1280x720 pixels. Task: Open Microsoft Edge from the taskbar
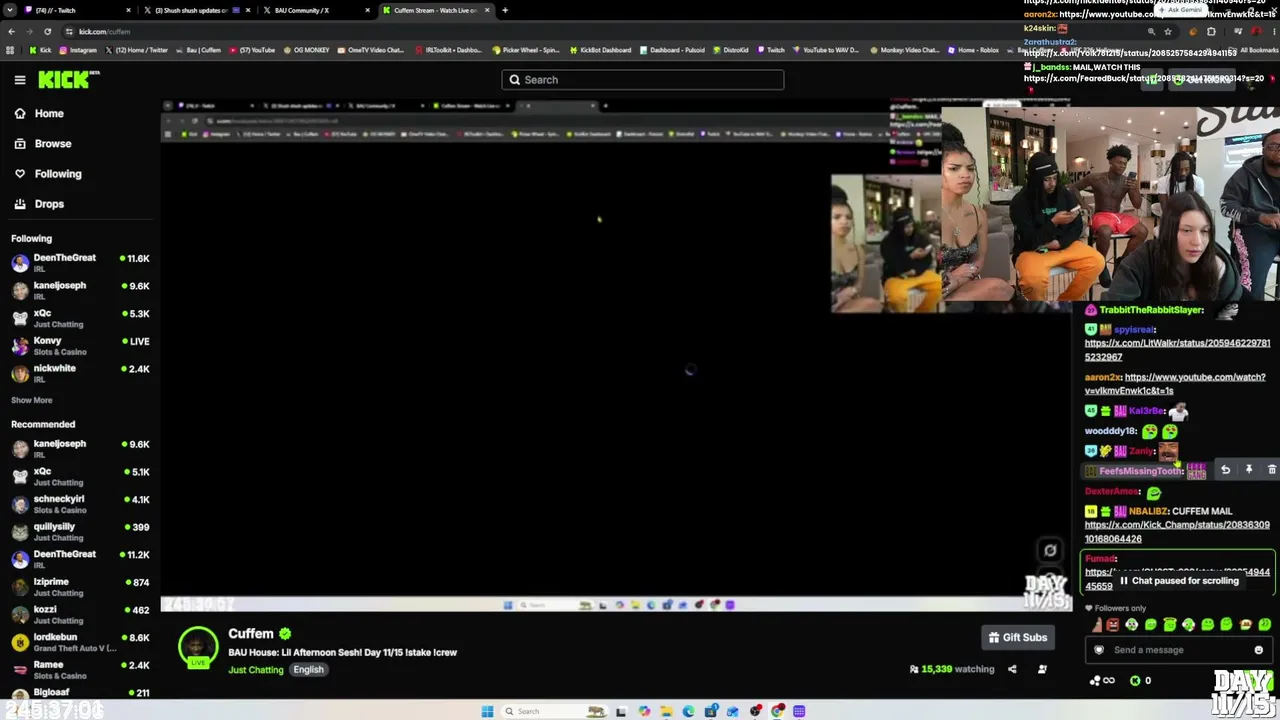pos(688,712)
